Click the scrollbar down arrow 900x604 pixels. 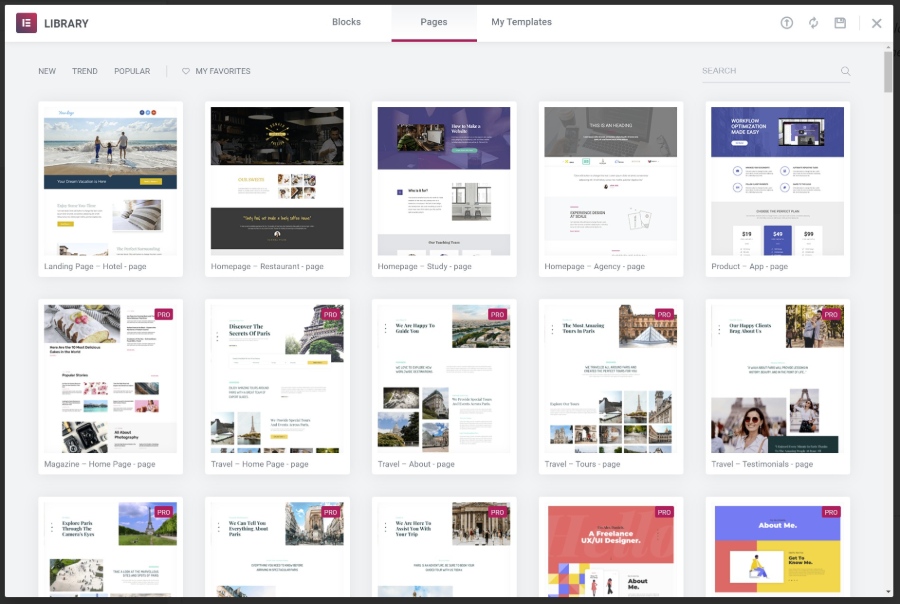pos(888,591)
